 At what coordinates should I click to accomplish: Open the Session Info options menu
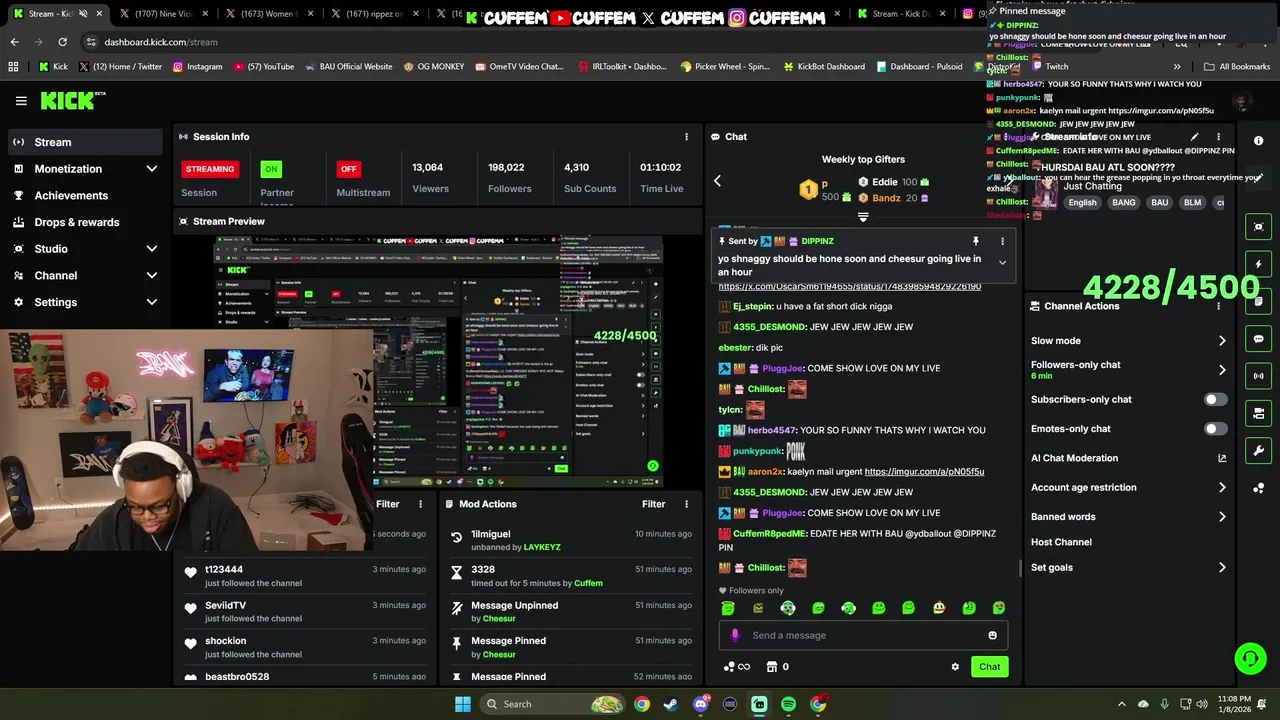[686, 137]
